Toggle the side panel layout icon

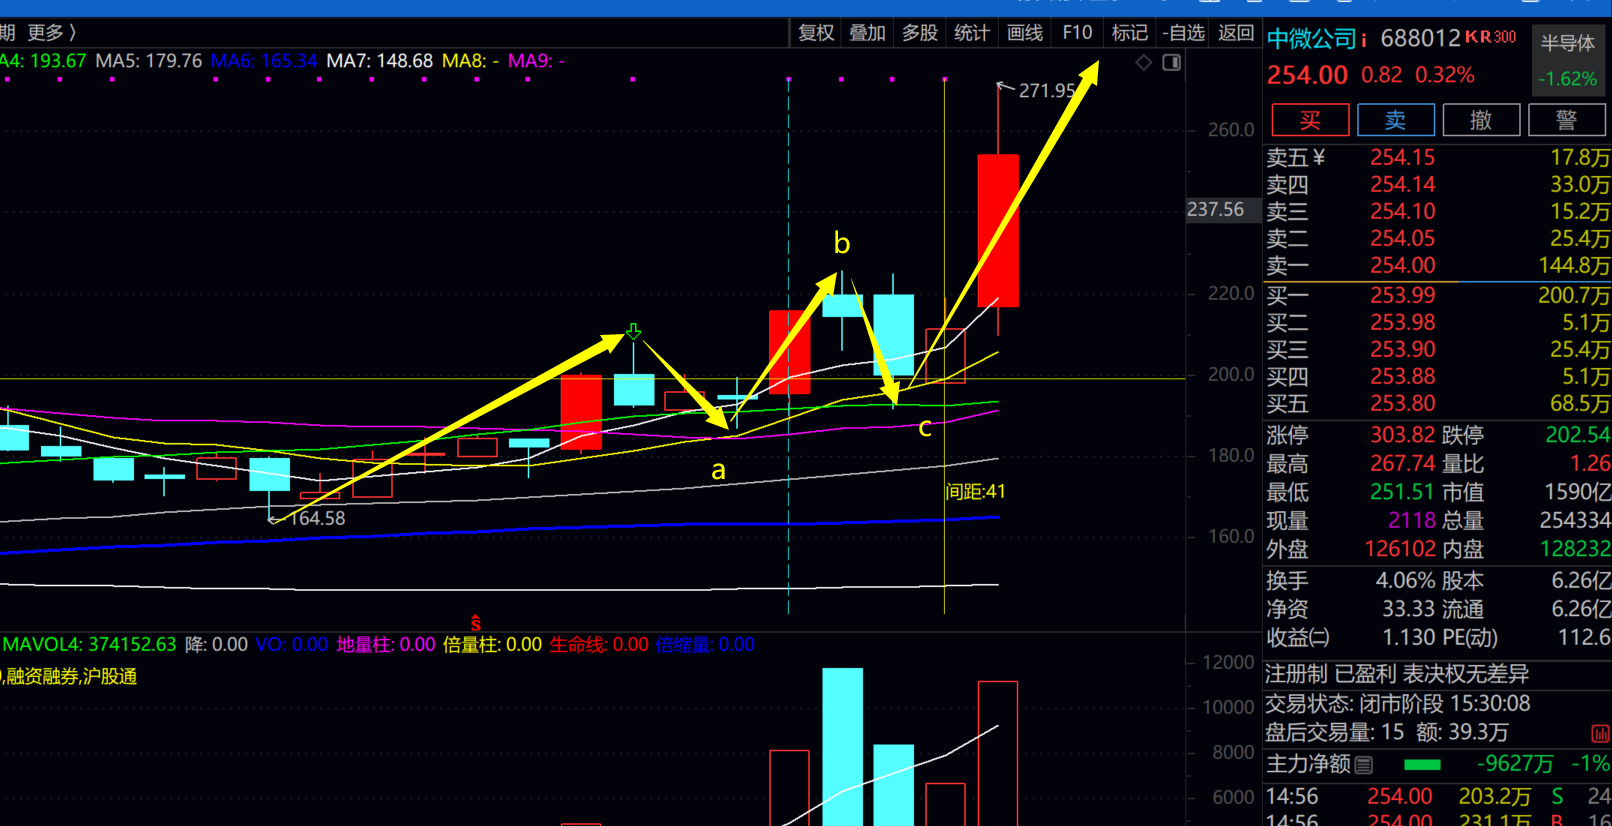(1172, 63)
